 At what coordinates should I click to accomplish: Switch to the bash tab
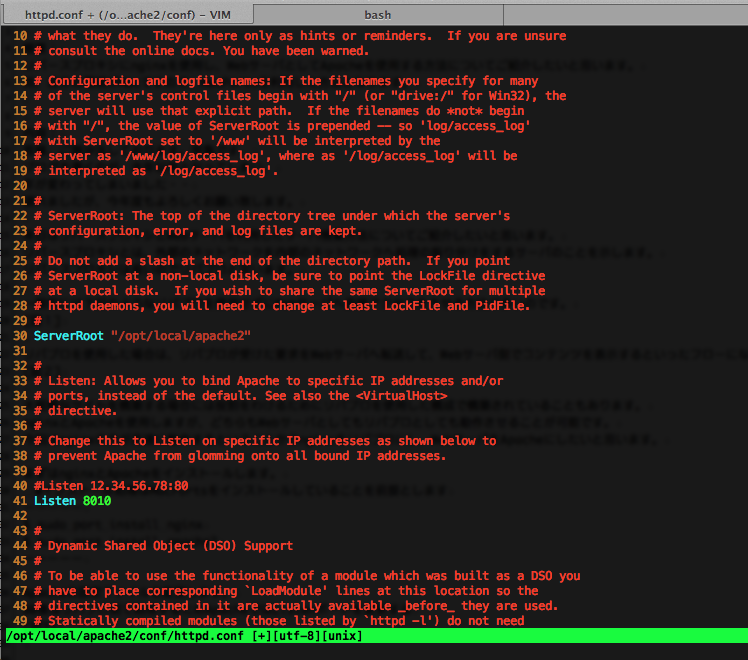click(377, 15)
